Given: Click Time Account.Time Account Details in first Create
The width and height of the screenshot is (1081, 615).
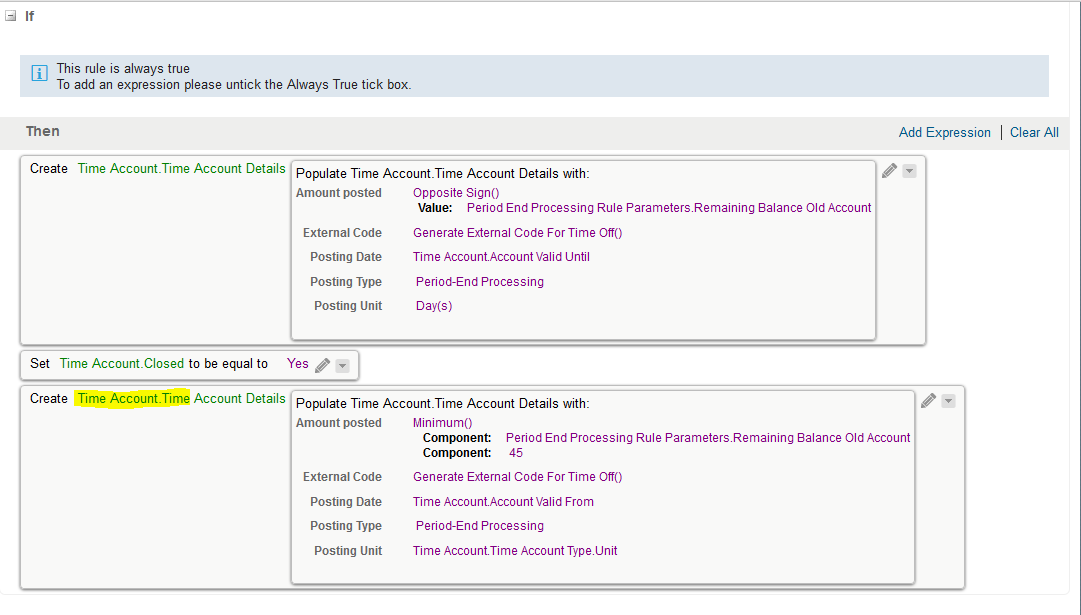Looking at the screenshot, I should (181, 168).
